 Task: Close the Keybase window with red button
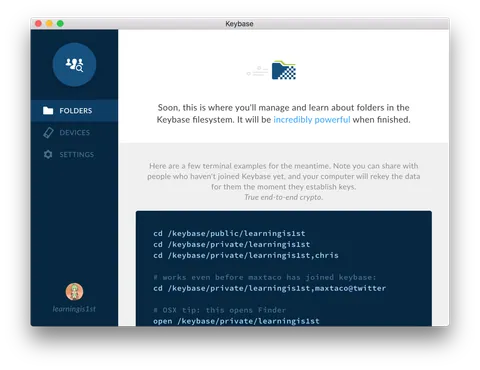tap(38, 24)
